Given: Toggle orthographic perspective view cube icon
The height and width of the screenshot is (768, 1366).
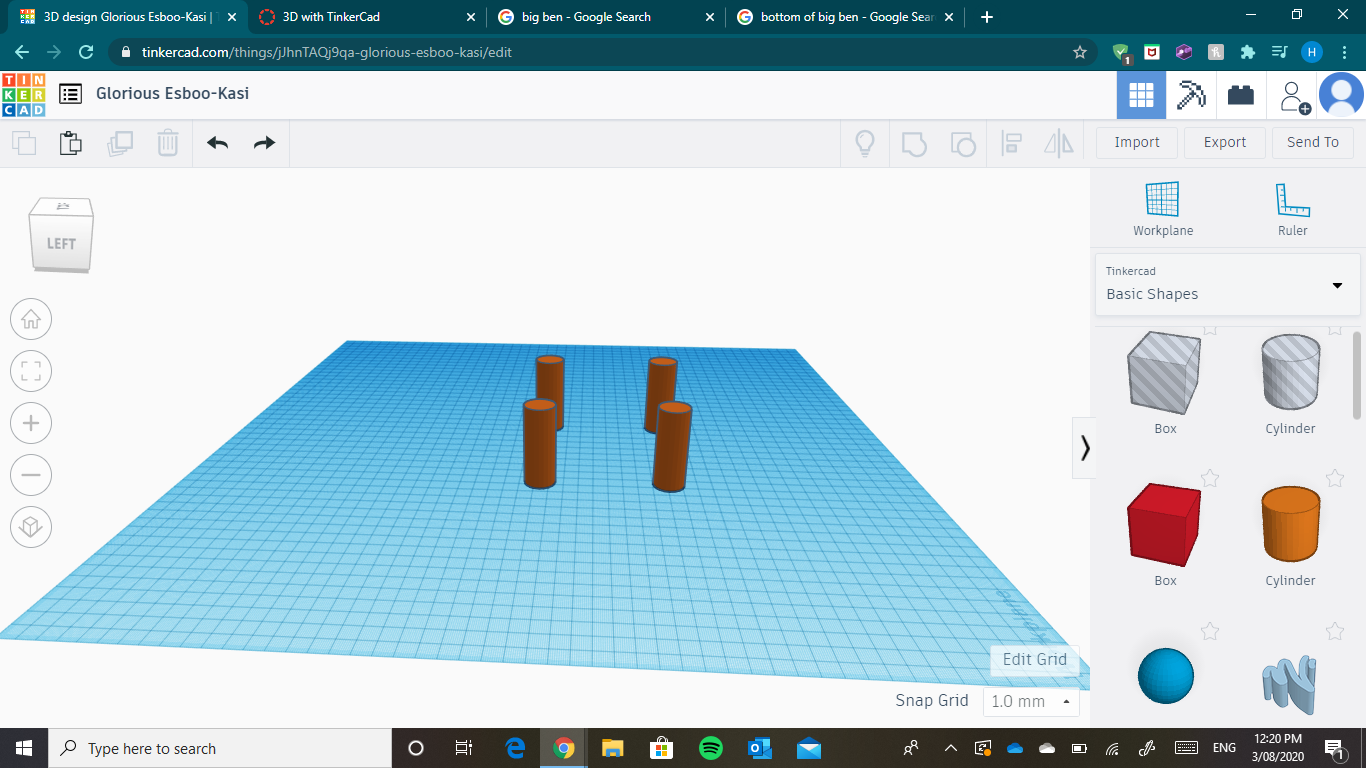Looking at the screenshot, I should (31, 527).
